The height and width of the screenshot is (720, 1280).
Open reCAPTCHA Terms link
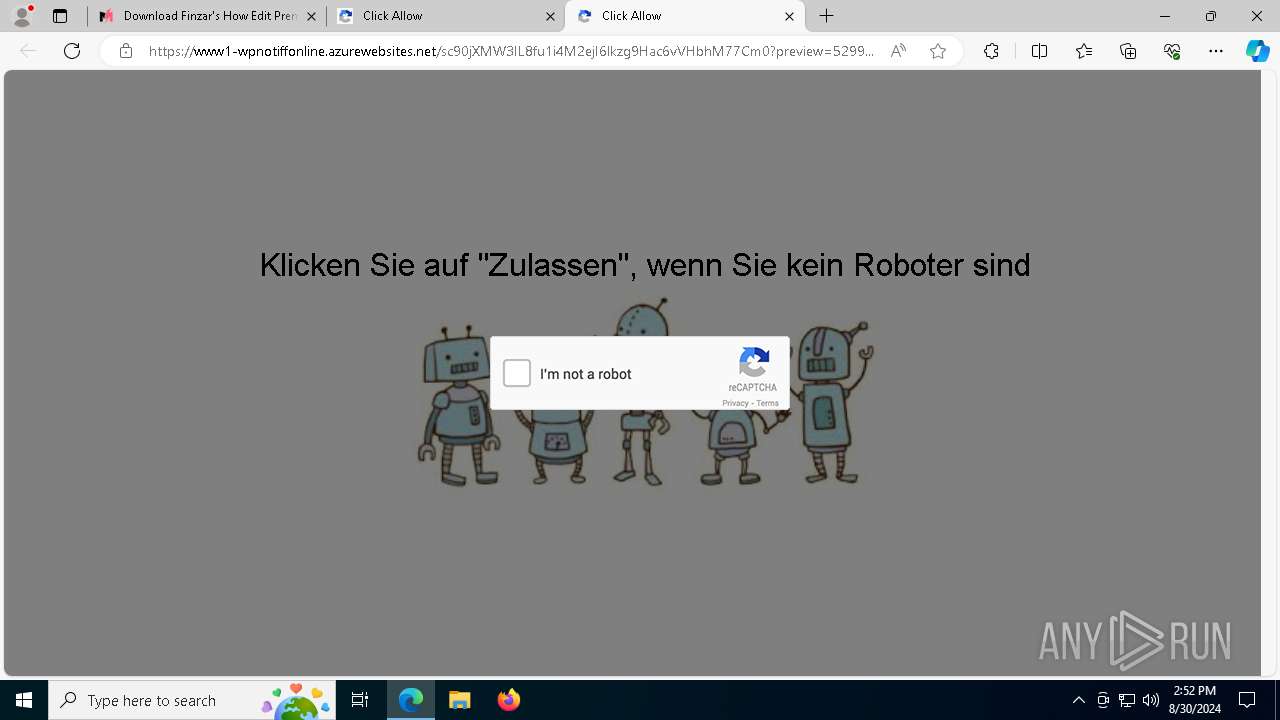coord(767,403)
